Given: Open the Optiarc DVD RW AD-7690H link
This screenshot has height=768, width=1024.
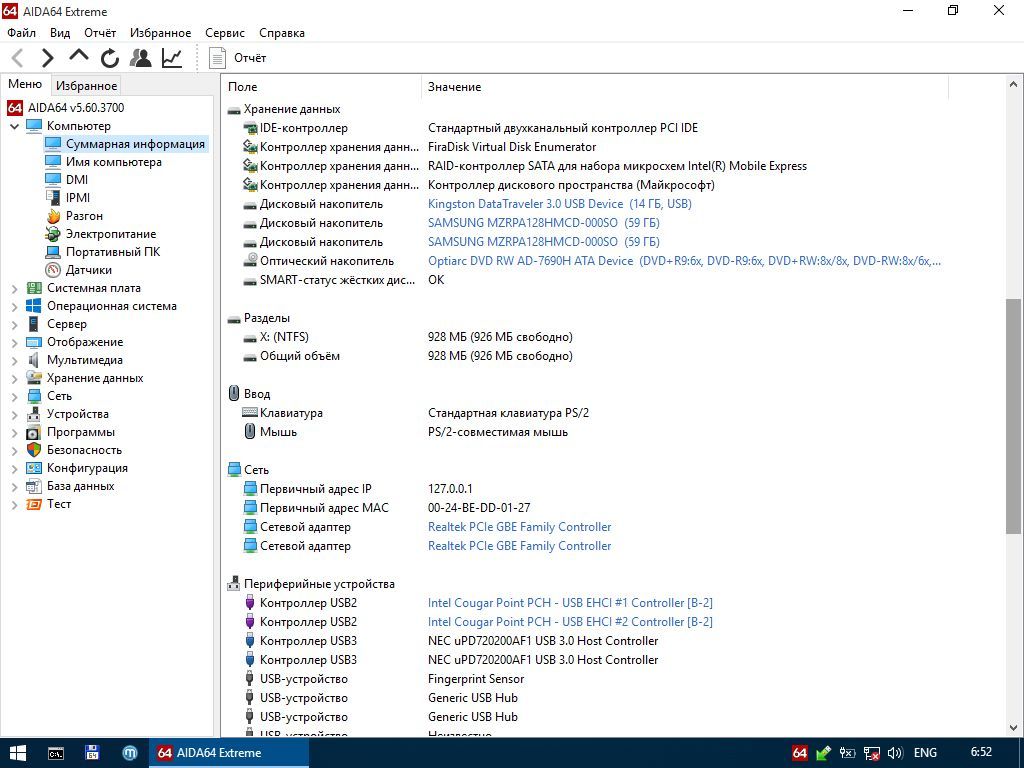Looking at the screenshot, I should click(x=684, y=261).
